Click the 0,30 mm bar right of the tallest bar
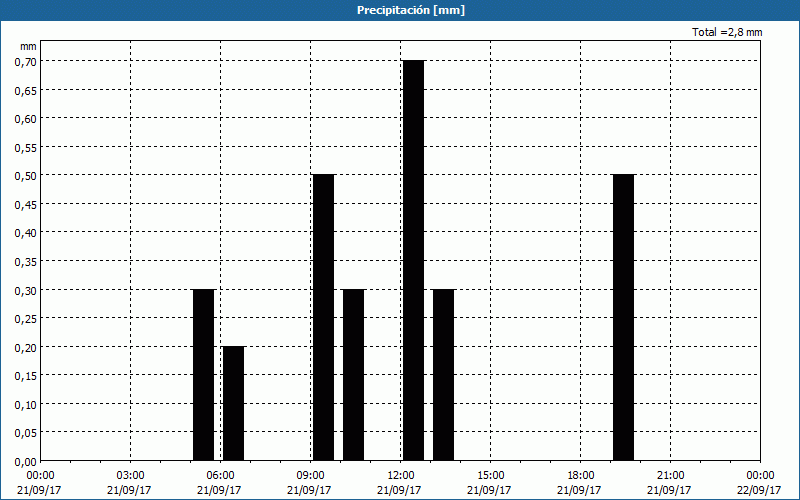The height and width of the screenshot is (500, 800). [x=443, y=375]
